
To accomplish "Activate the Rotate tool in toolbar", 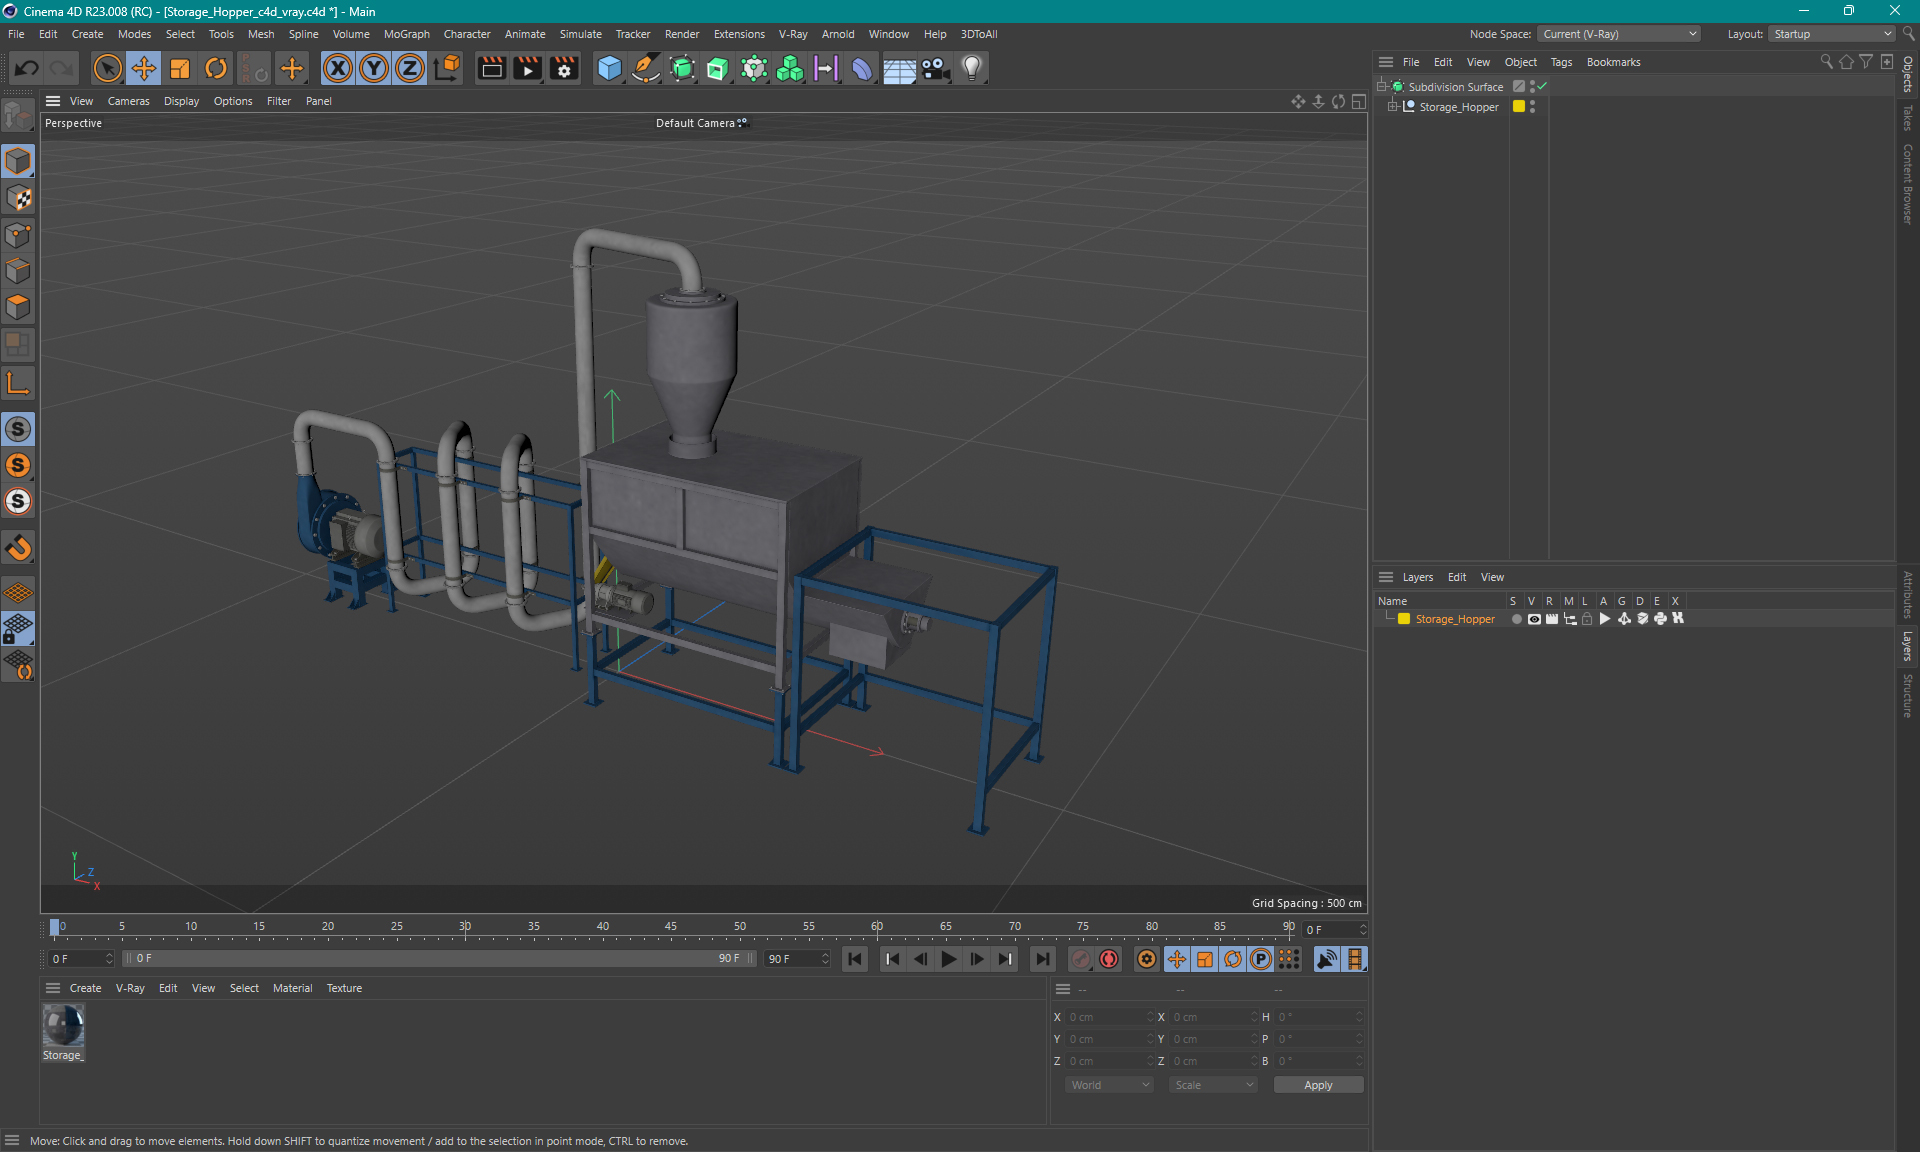I will coord(216,68).
